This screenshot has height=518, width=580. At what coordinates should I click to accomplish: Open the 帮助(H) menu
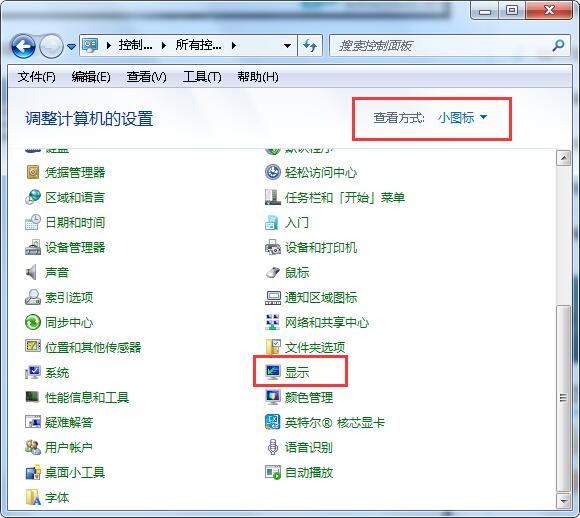258,77
